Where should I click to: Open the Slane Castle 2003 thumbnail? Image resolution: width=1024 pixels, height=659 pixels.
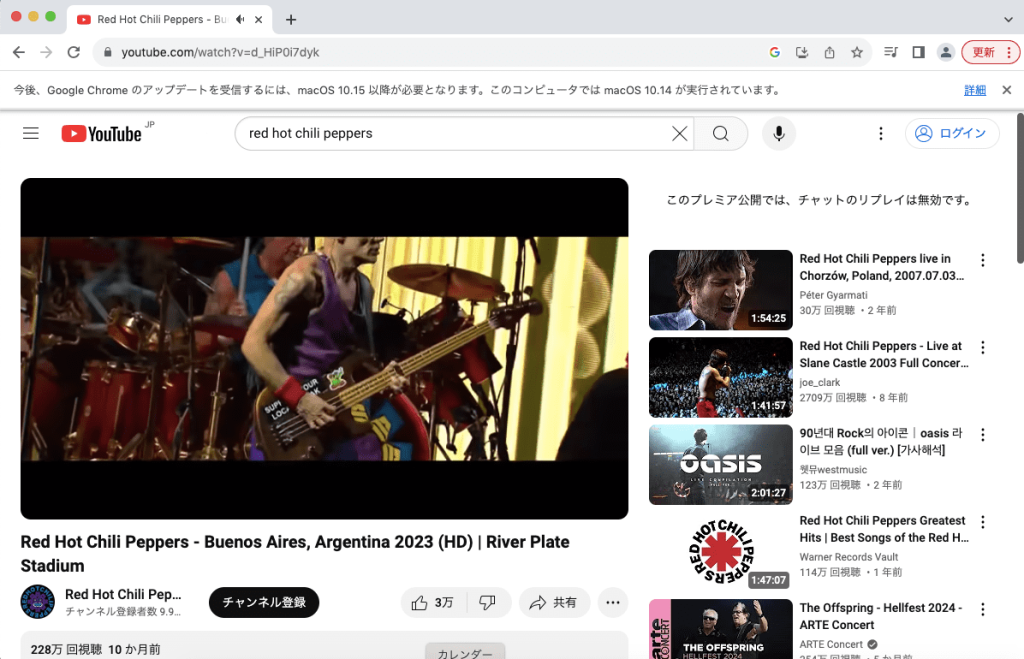click(x=720, y=378)
